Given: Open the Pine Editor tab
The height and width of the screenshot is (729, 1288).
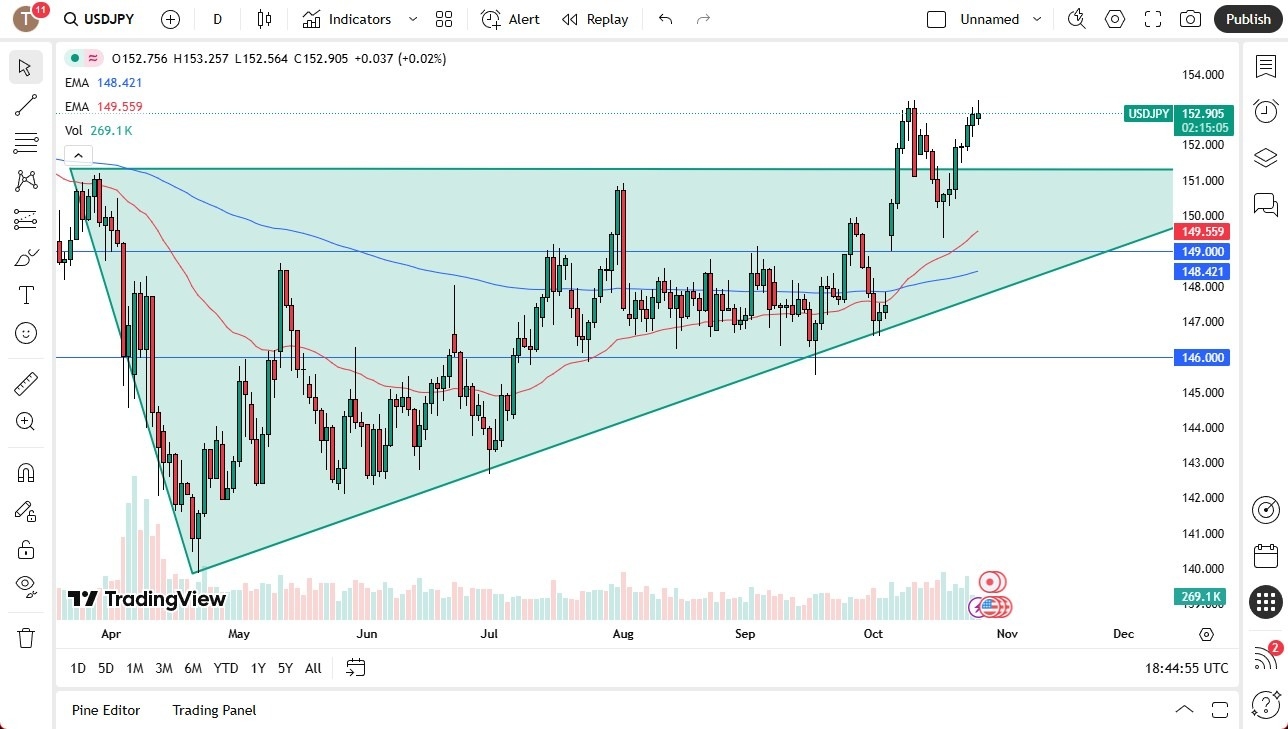Looking at the screenshot, I should point(105,710).
